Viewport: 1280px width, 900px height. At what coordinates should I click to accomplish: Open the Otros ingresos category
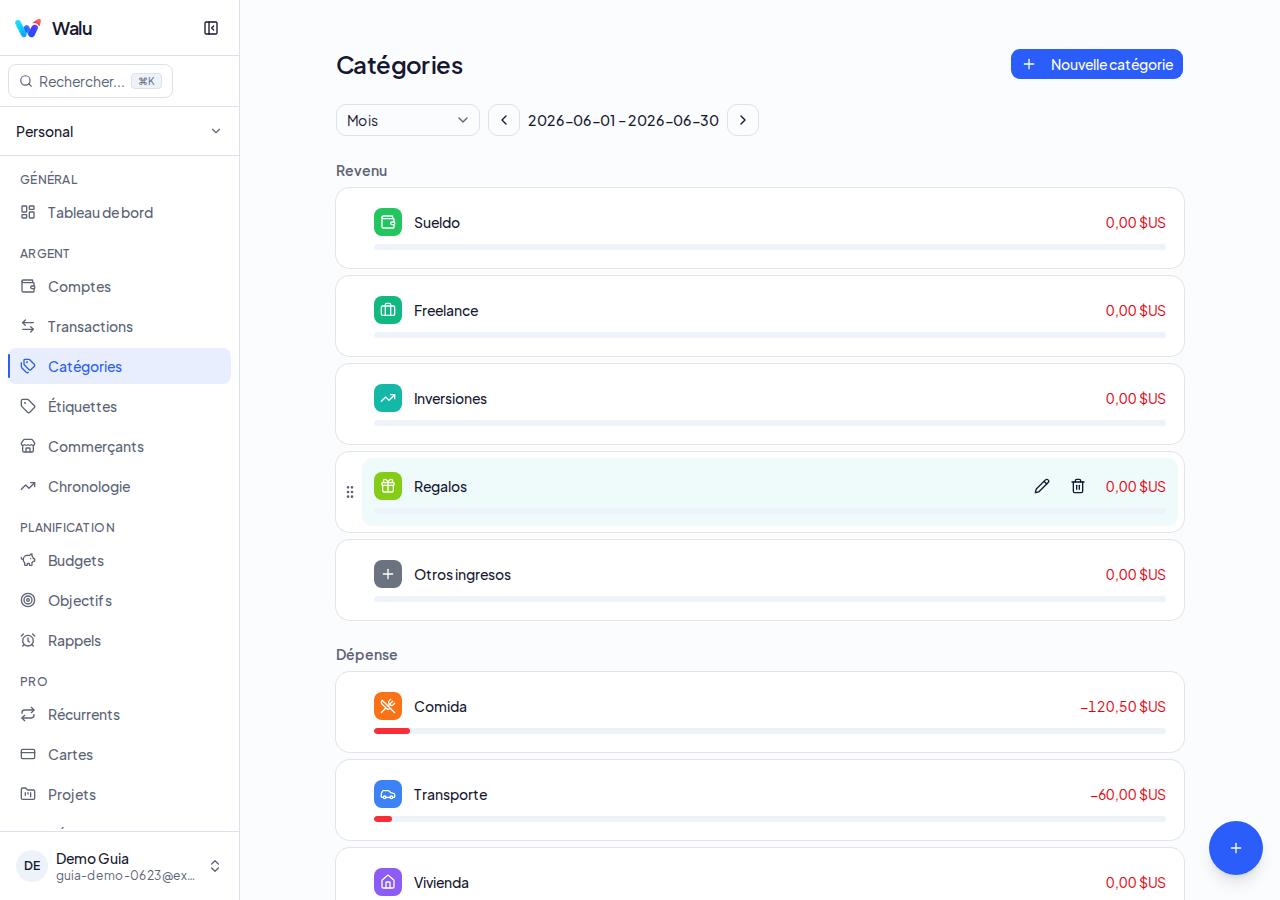pyautogui.click(x=760, y=580)
